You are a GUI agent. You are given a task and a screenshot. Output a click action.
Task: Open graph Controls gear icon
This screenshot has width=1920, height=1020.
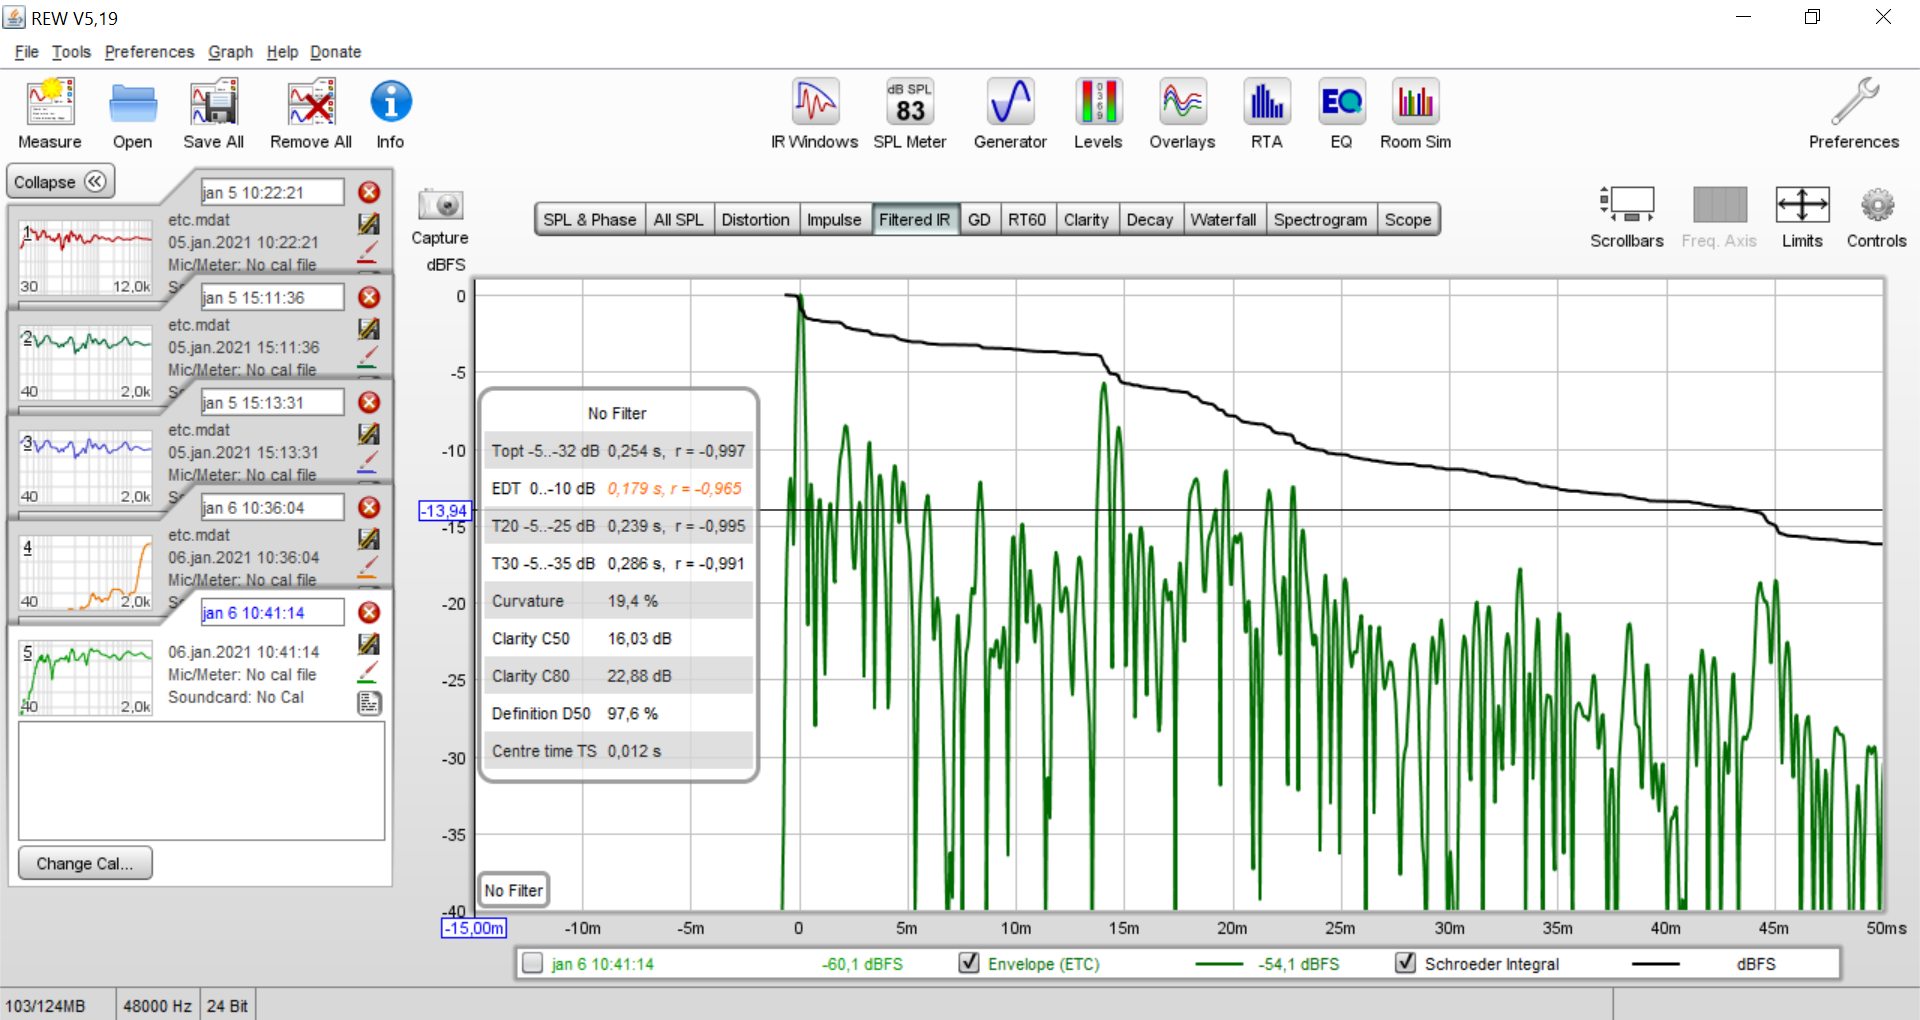coord(1877,205)
